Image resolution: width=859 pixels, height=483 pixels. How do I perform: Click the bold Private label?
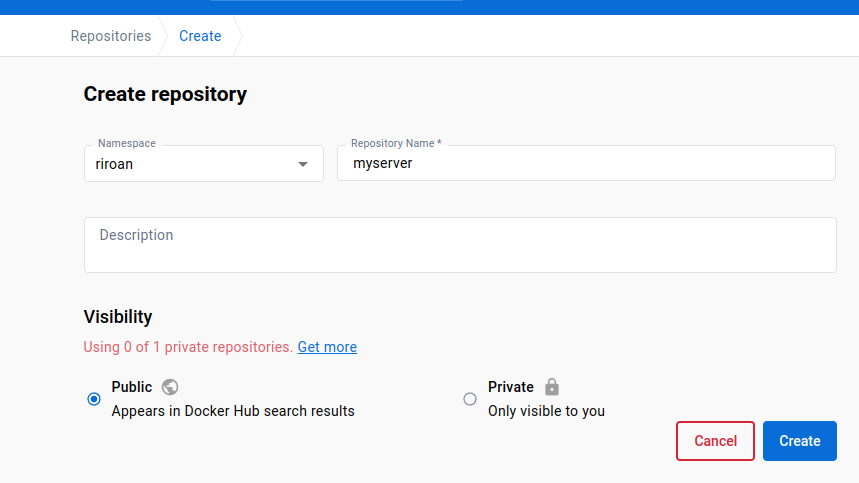(x=511, y=387)
